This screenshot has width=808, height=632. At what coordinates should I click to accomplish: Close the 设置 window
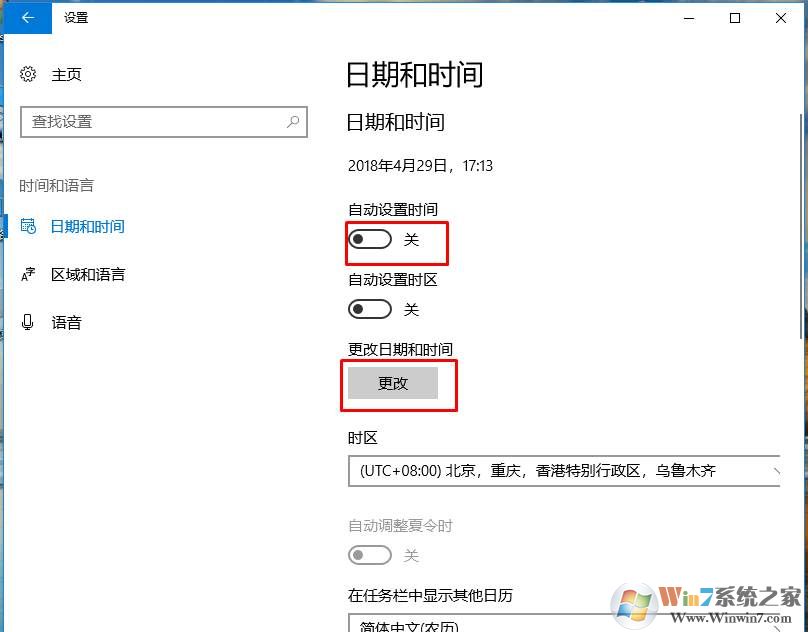click(x=781, y=18)
